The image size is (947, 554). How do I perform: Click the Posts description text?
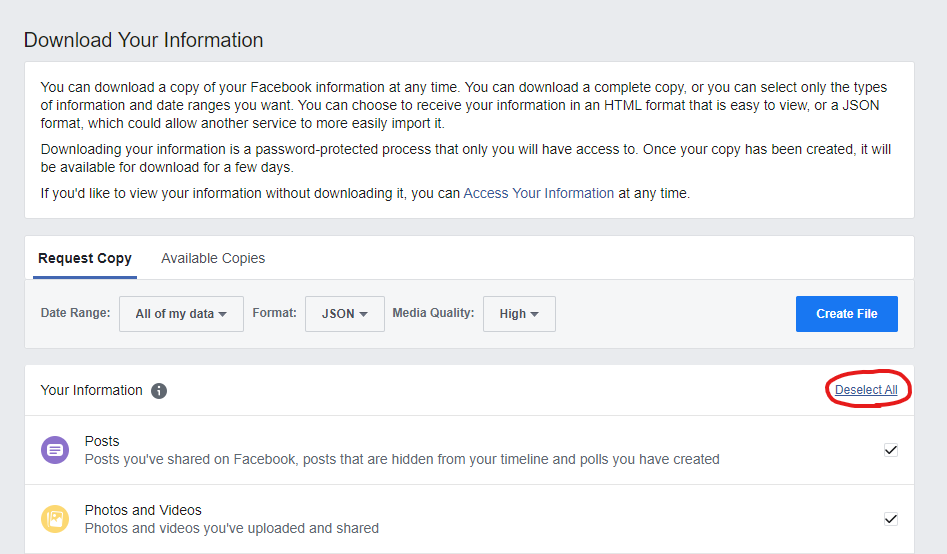point(402,460)
